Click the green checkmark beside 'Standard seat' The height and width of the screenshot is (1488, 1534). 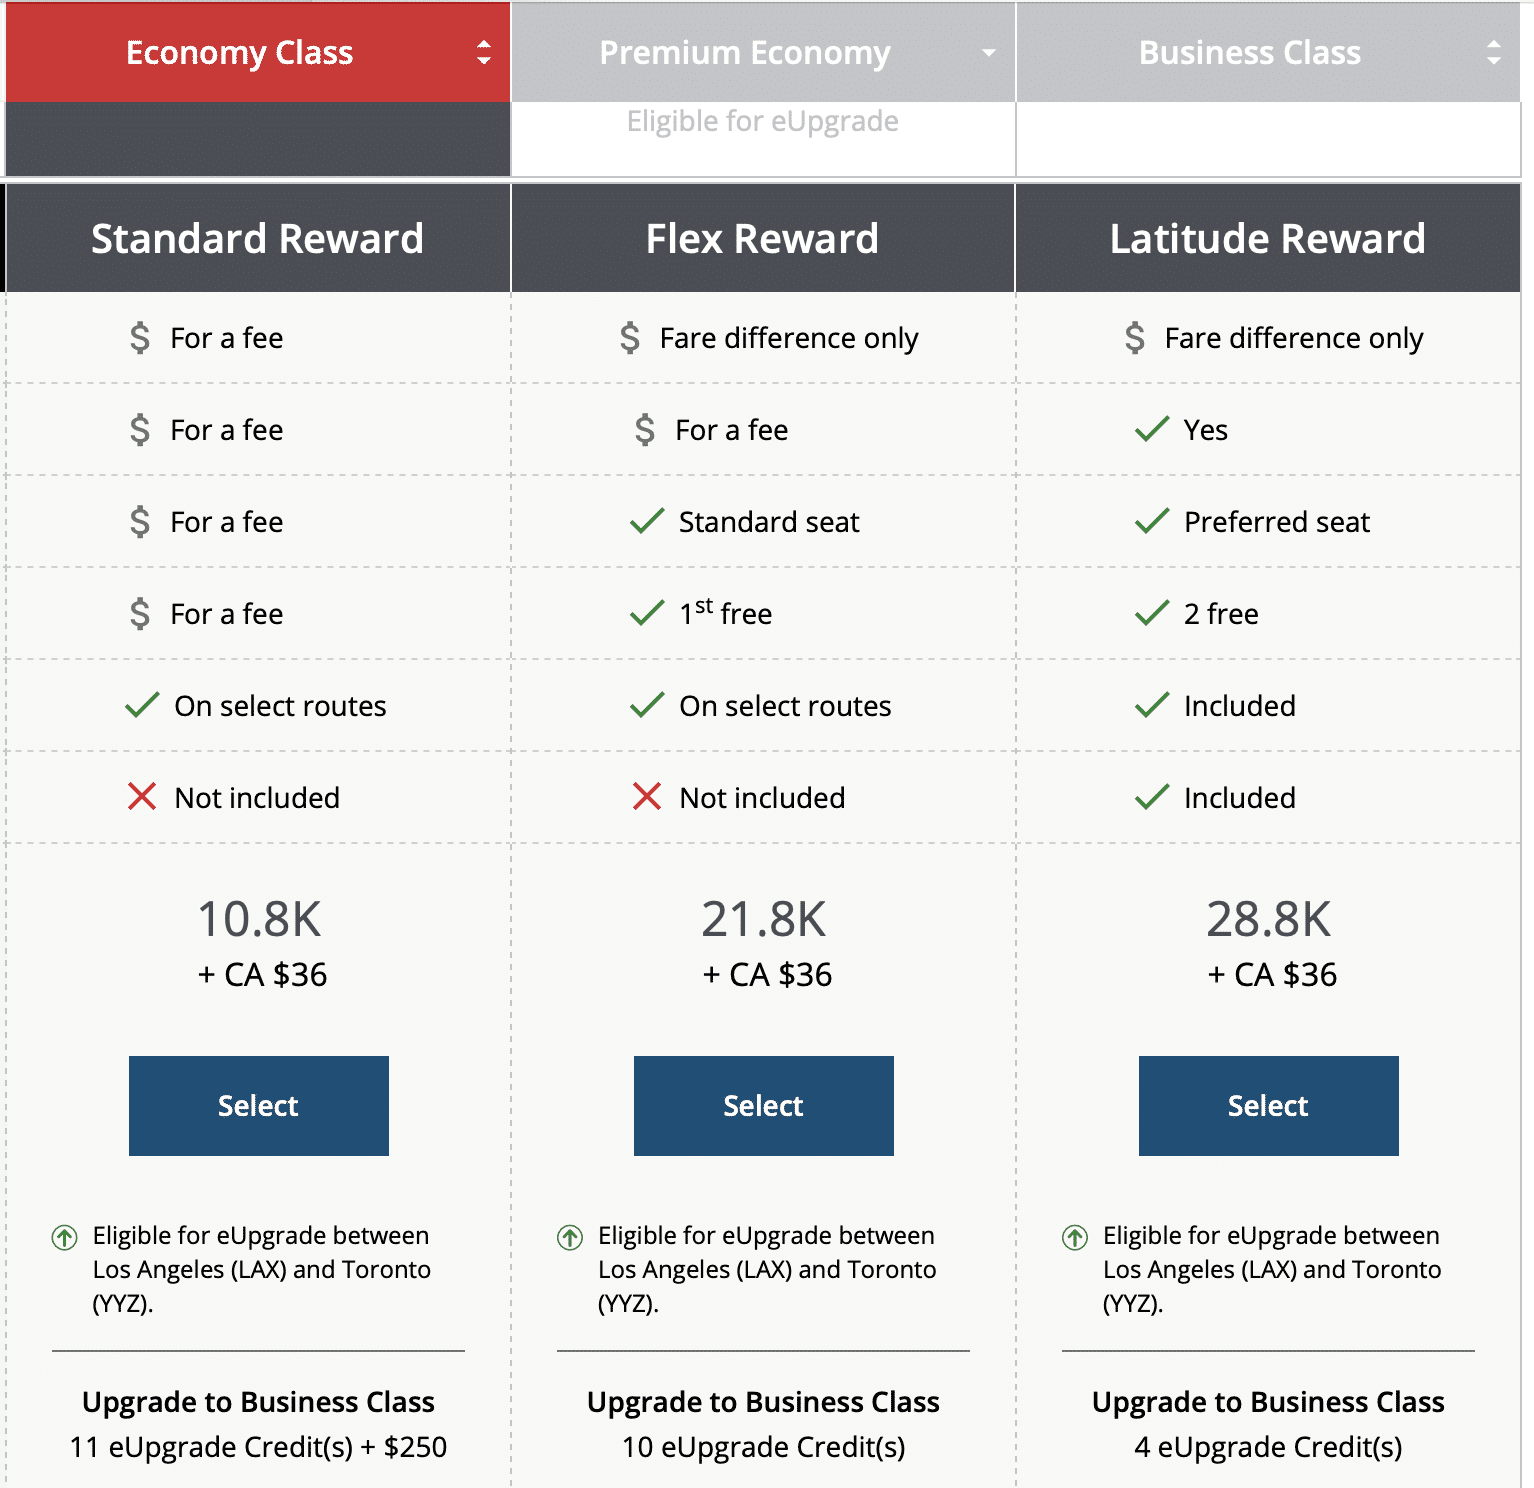point(647,521)
